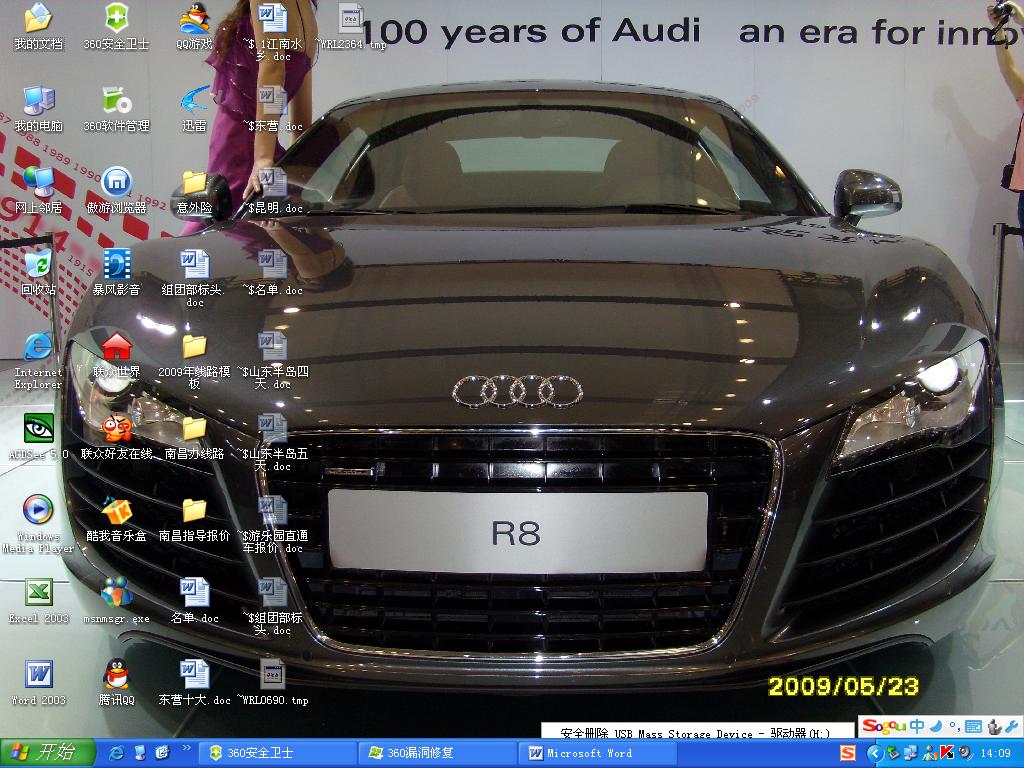Open the 开始 Start menu button
1024x768 pixels.
point(47,753)
